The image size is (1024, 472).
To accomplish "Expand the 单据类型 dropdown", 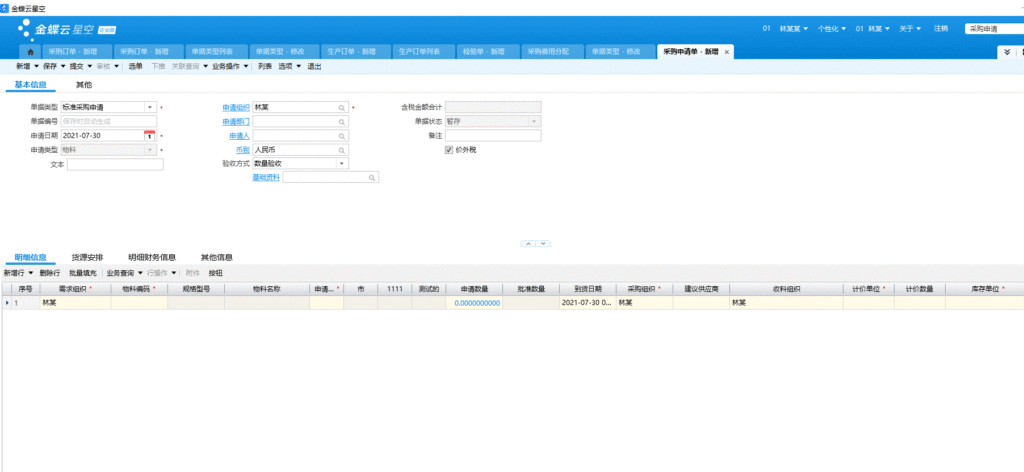I will [150, 107].
